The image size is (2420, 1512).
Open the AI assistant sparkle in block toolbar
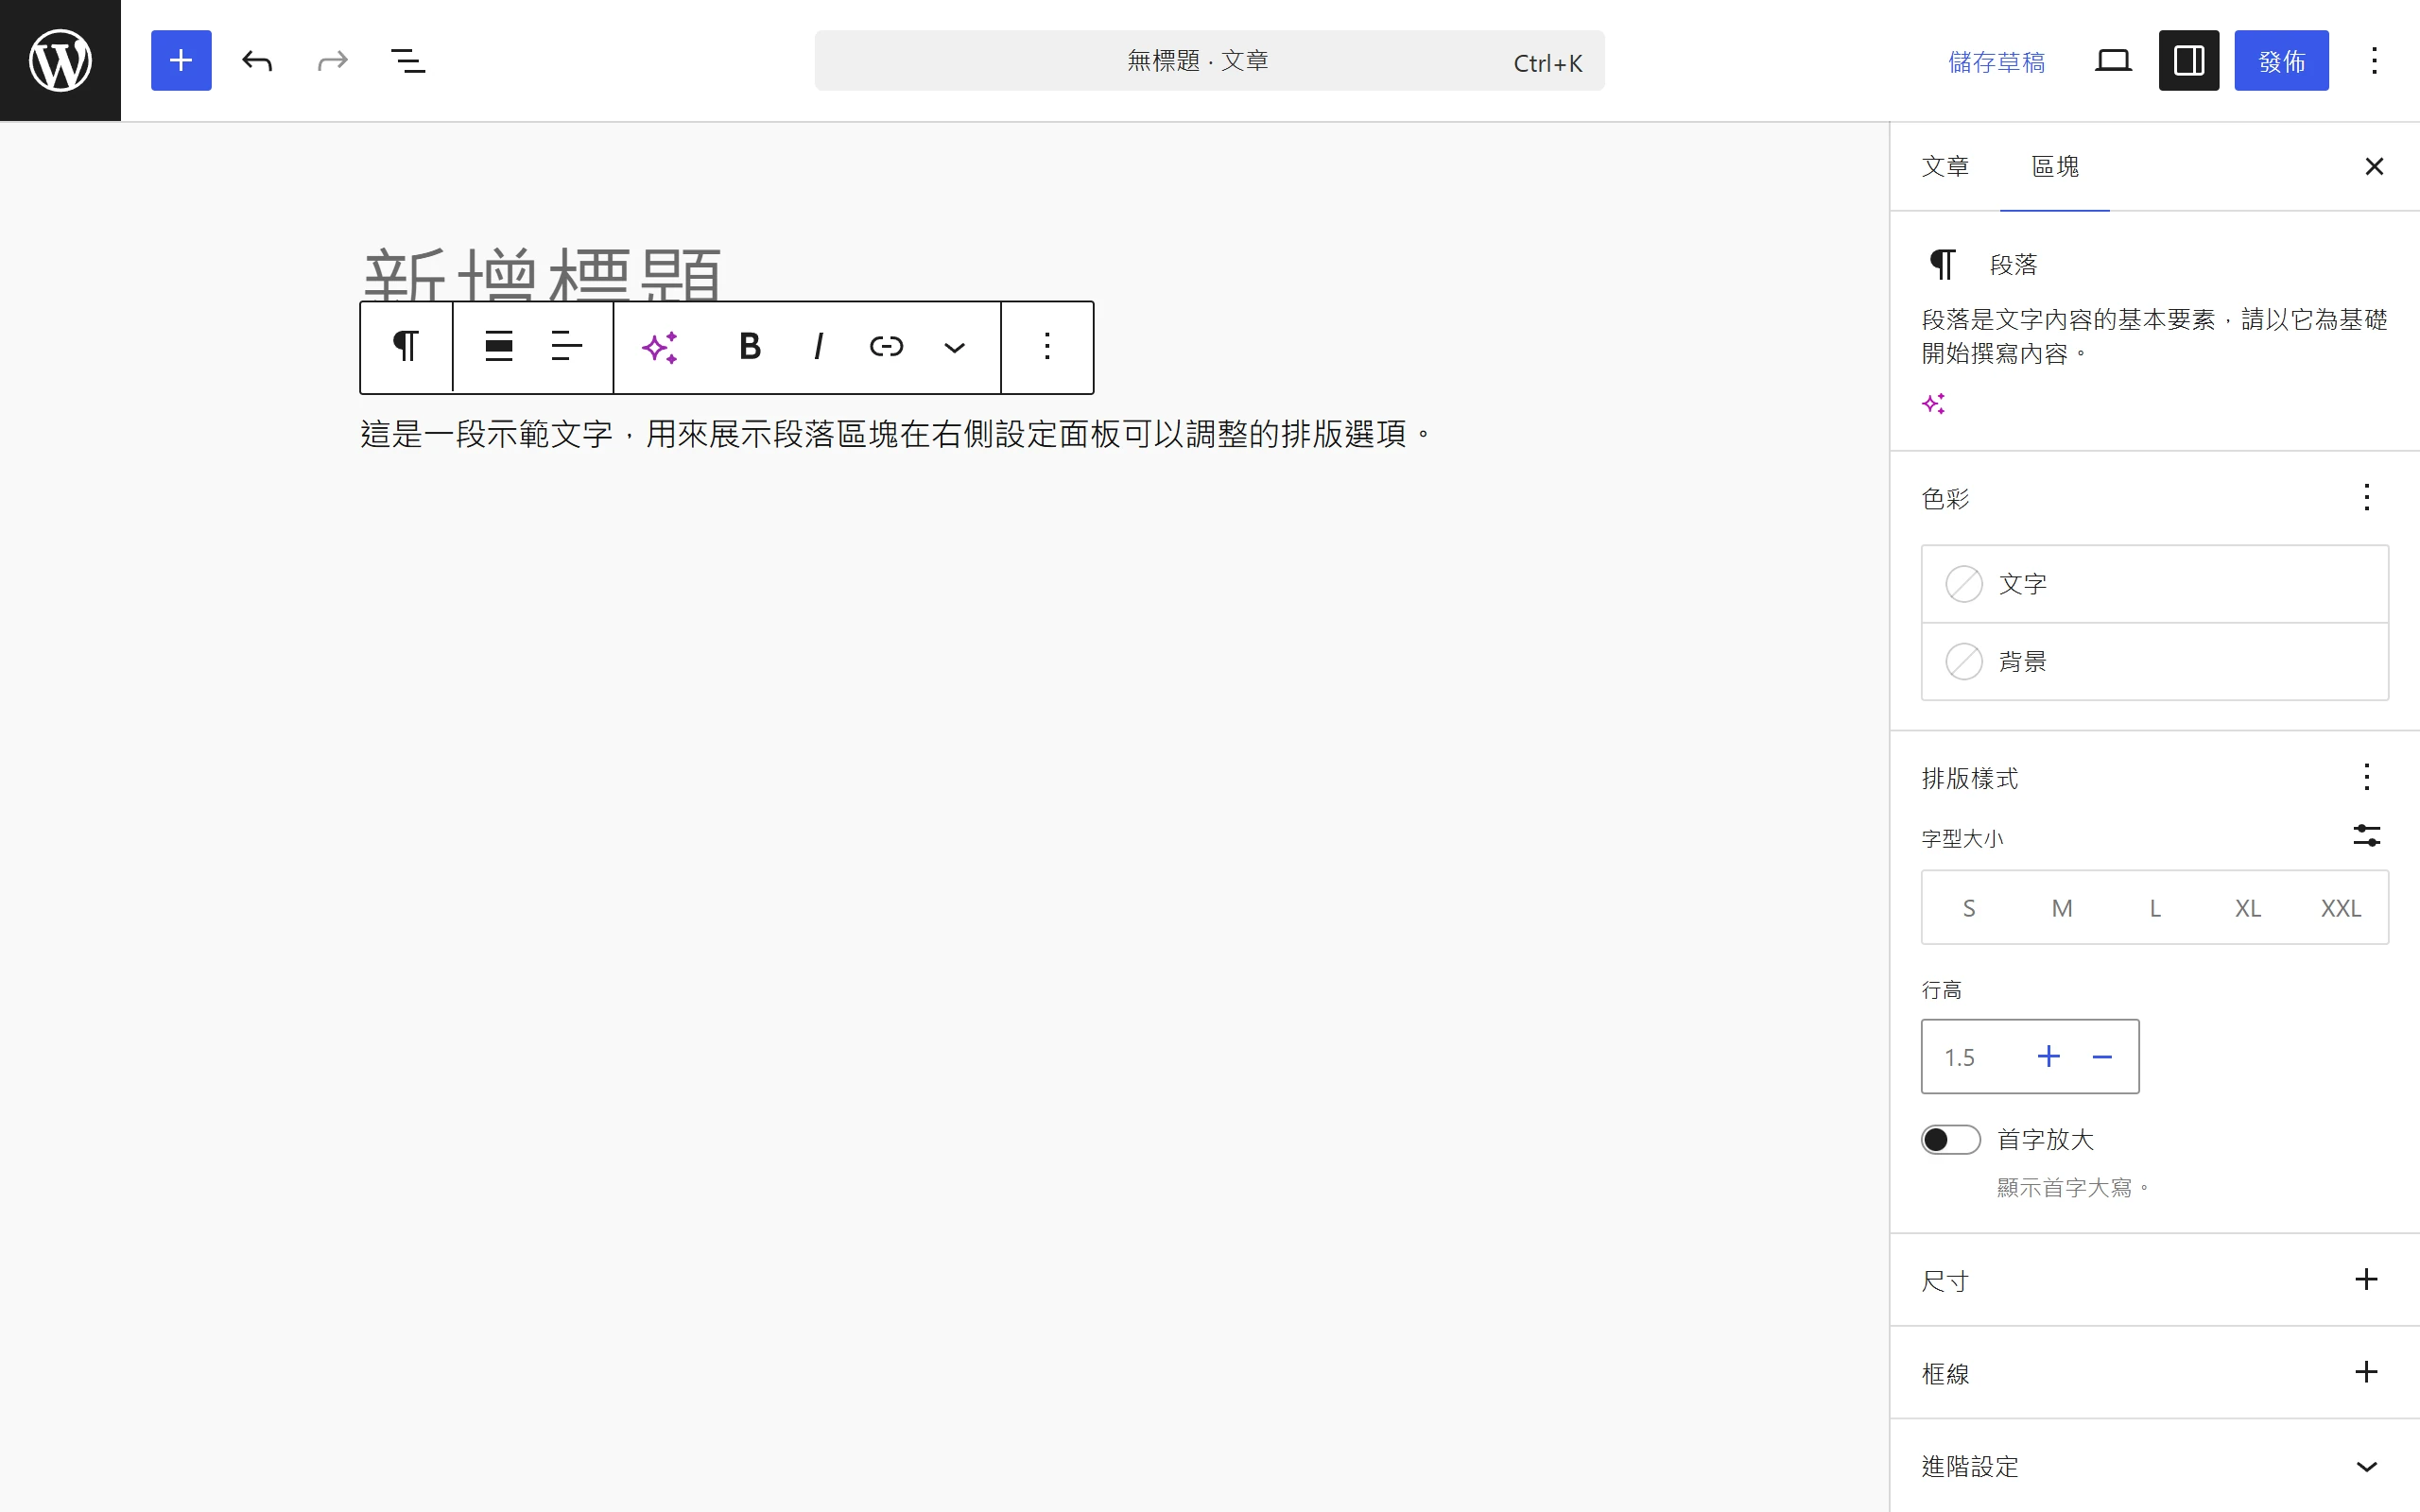click(x=660, y=347)
